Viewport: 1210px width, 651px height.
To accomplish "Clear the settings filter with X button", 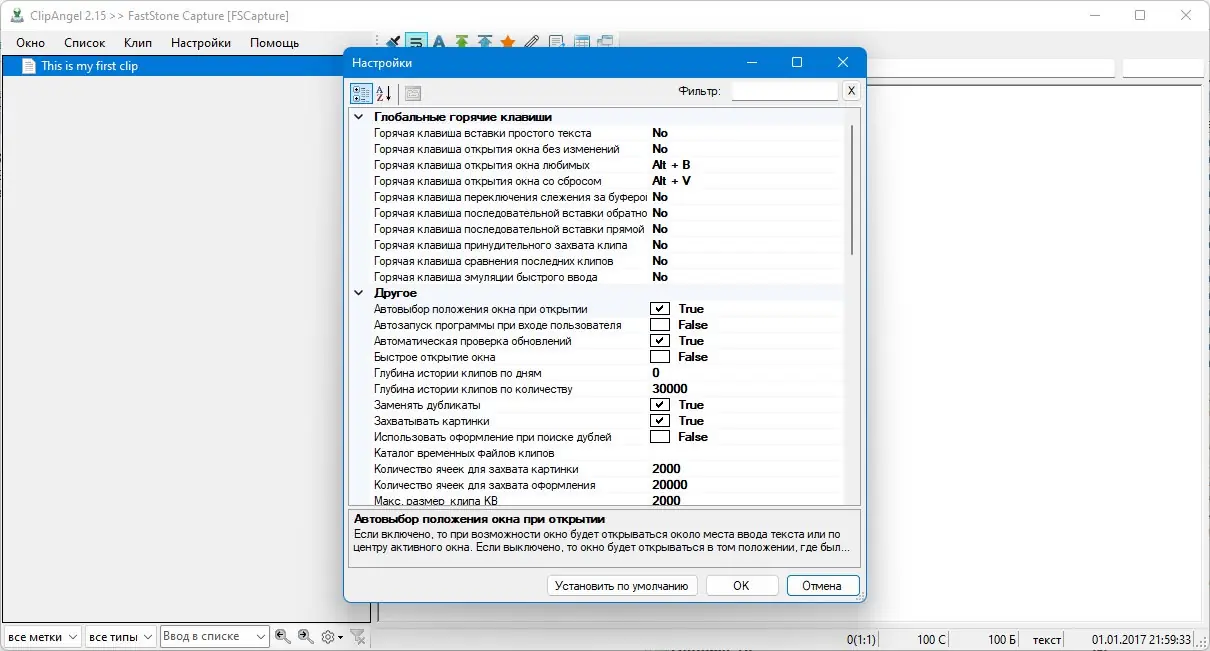I will 851,91.
